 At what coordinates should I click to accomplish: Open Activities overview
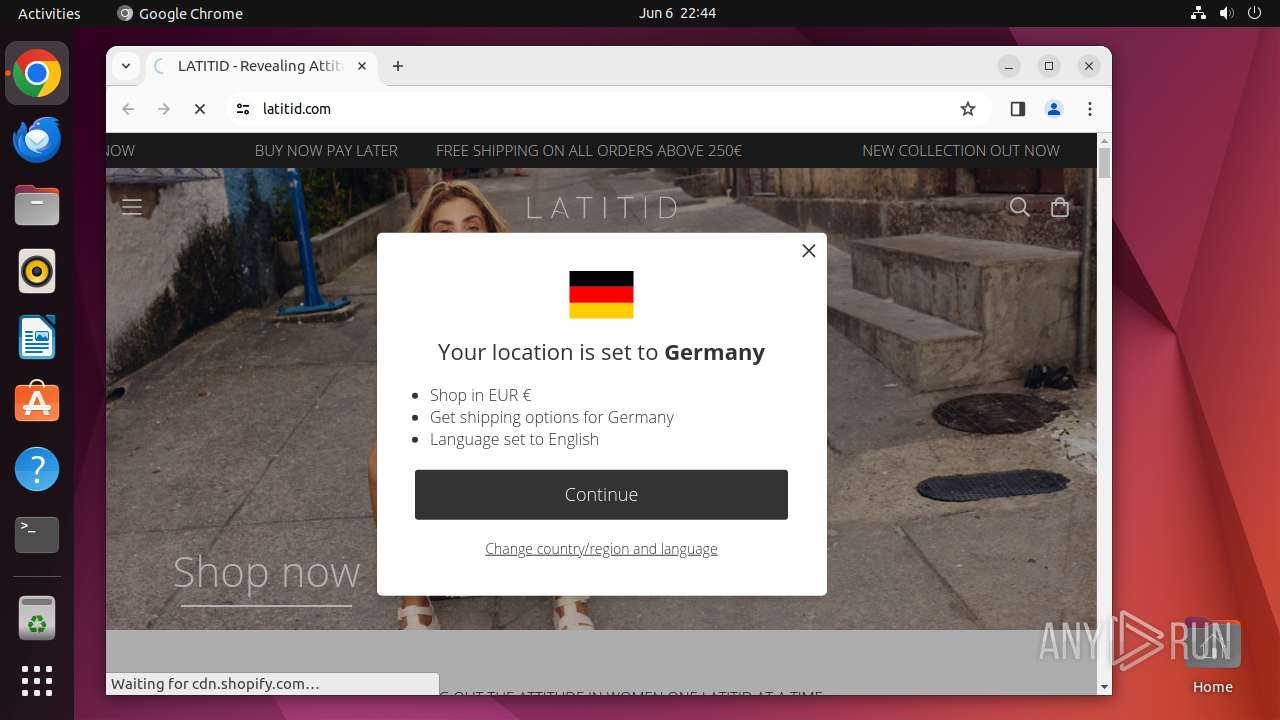tap(49, 13)
